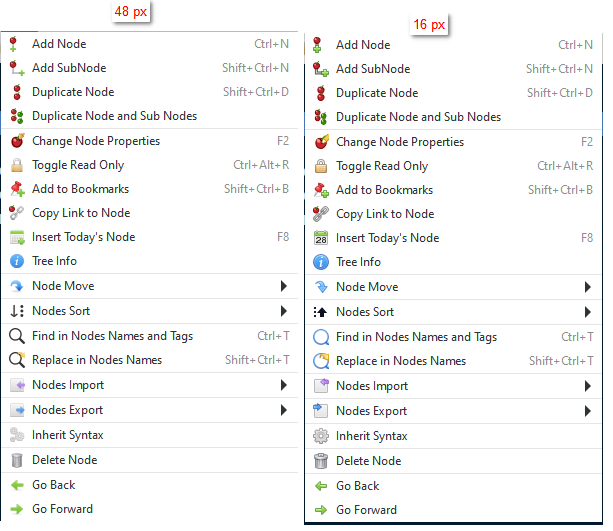The image size is (613, 531).
Task: Click the blue Tree Info icon in left menu
Action: tap(17, 261)
